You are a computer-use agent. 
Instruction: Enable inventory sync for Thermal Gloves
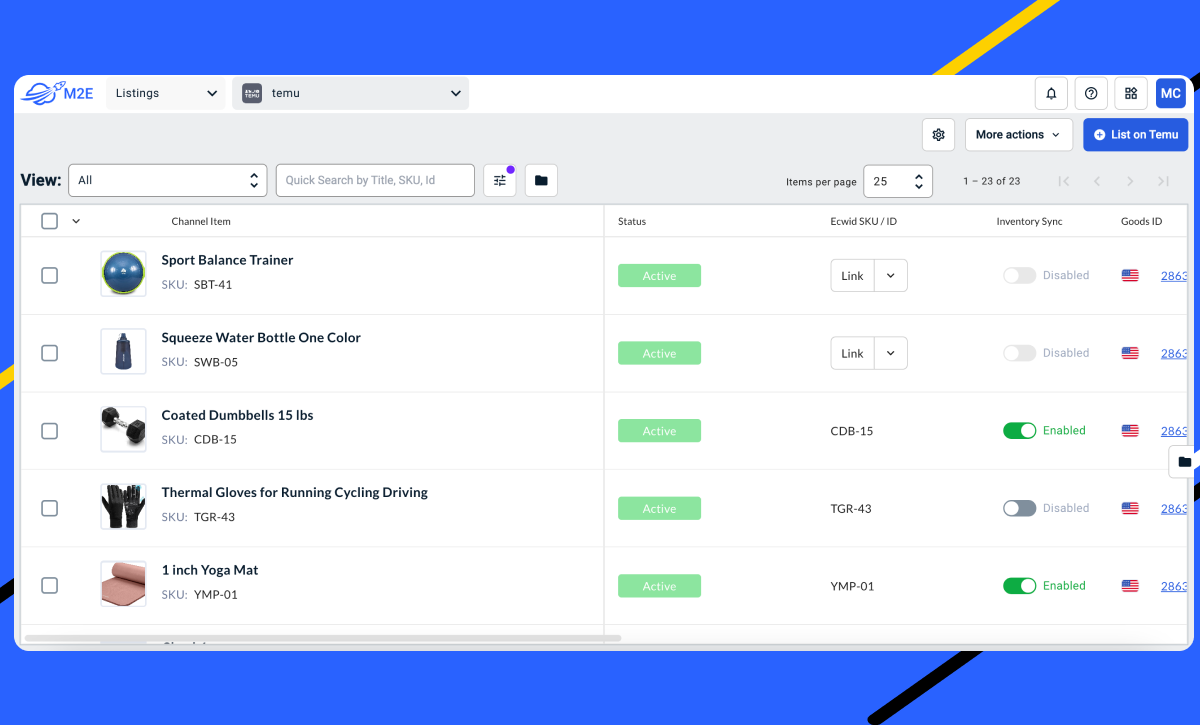point(1019,508)
